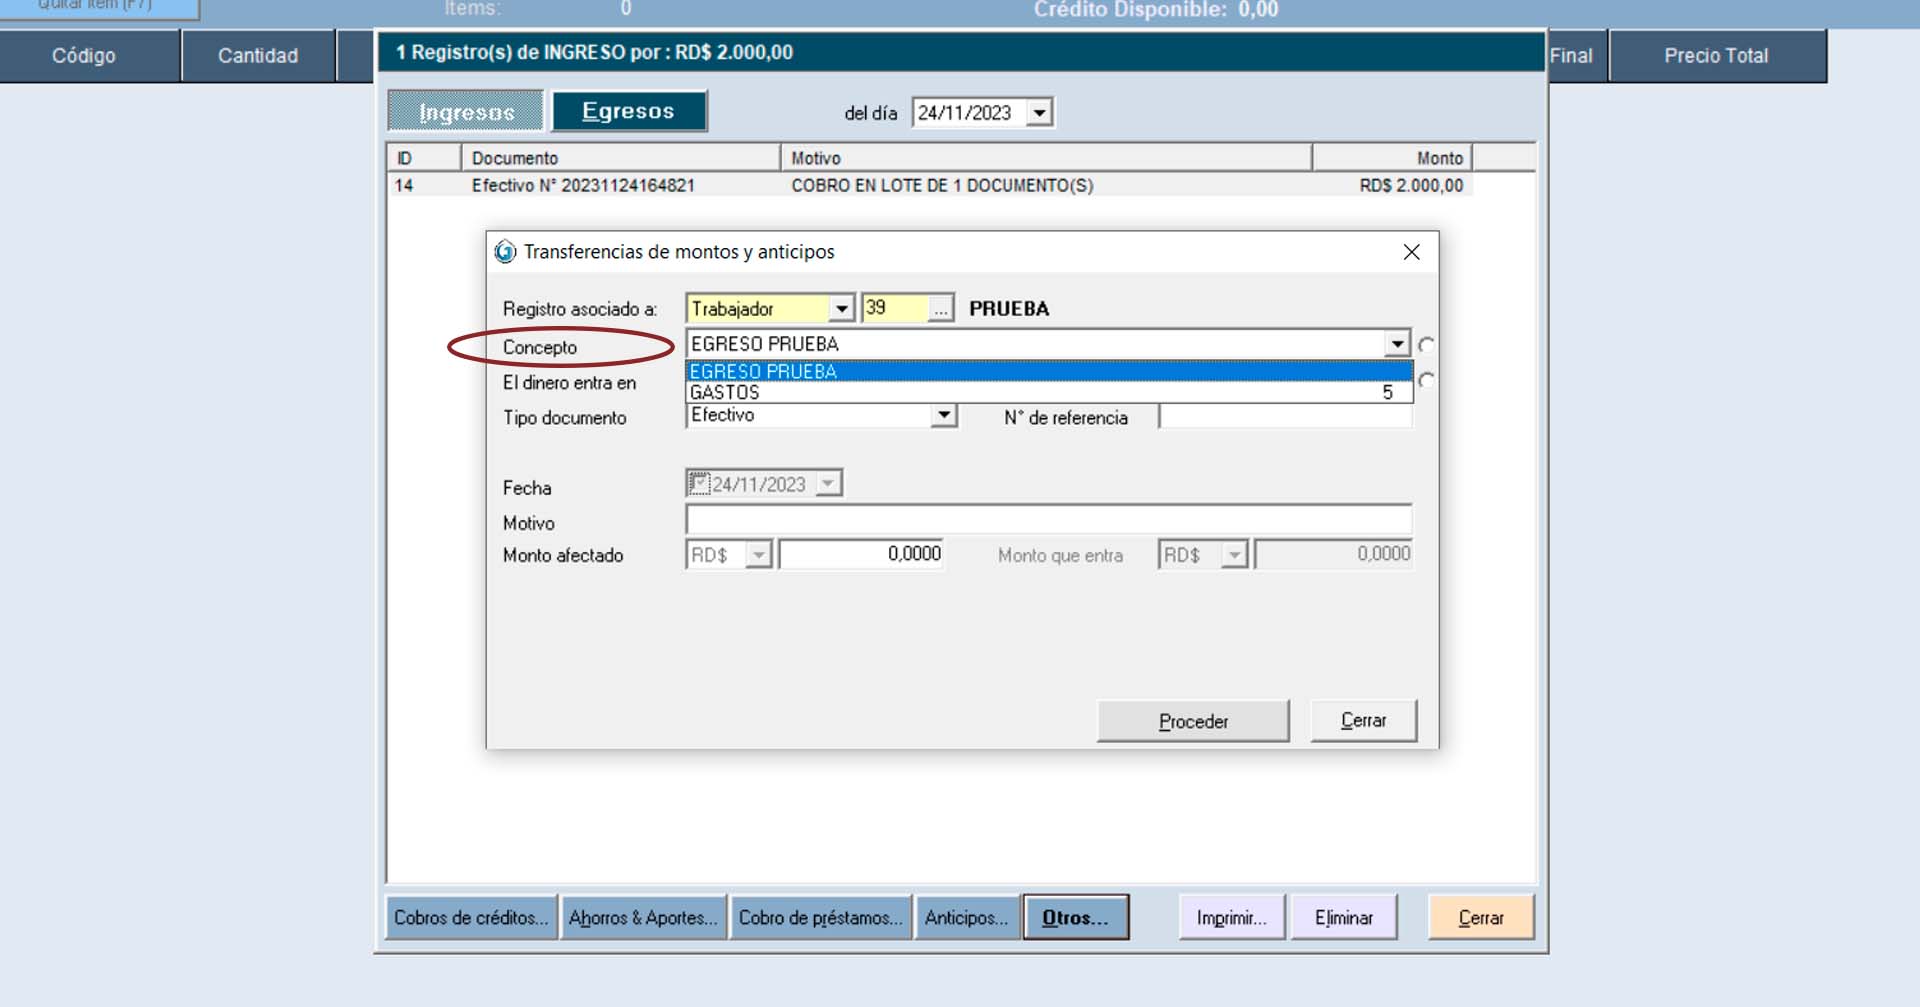The image size is (1920, 1007).
Task: Select the radio button beside the Concepto dropdown
Action: click(1426, 345)
